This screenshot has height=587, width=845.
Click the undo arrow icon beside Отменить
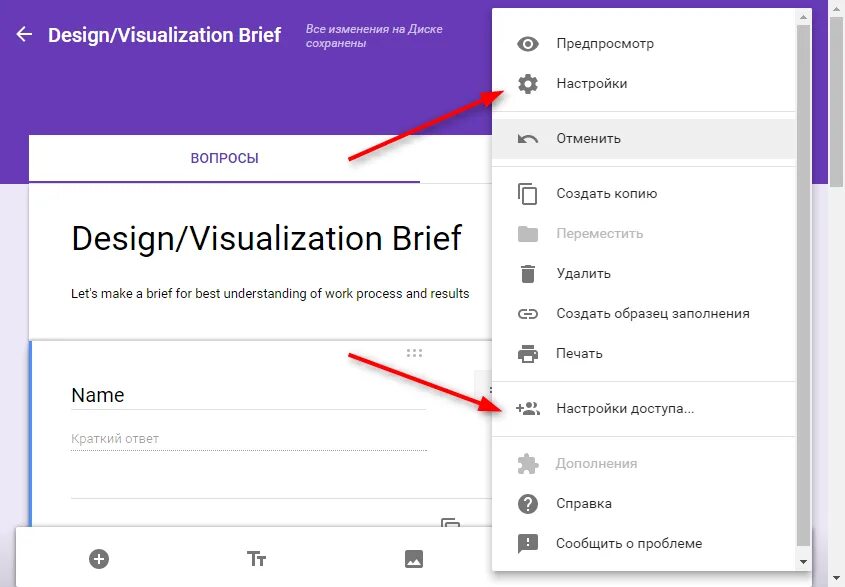click(528, 139)
